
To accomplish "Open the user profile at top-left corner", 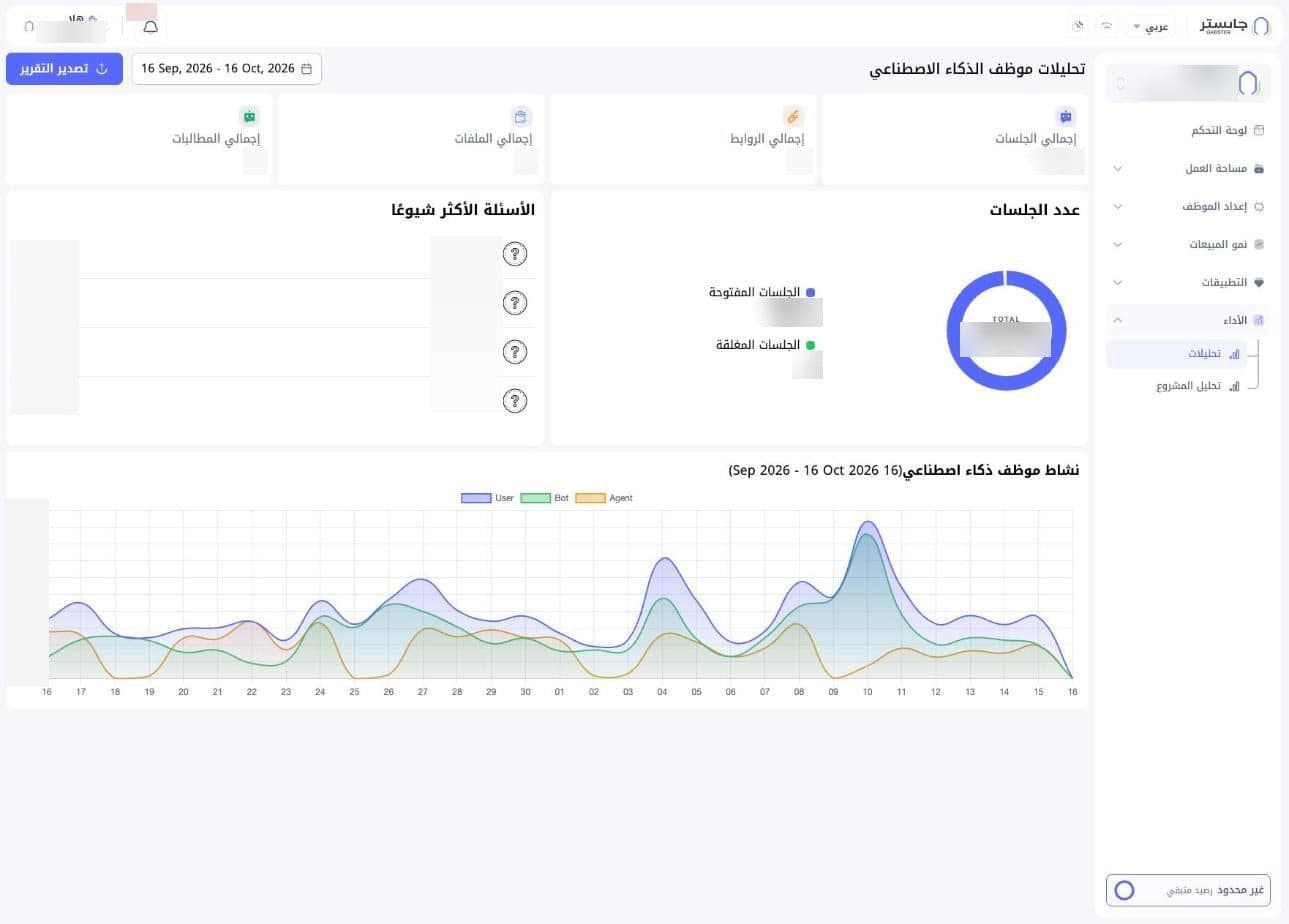I will pyautogui.click(x=68, y=26).
